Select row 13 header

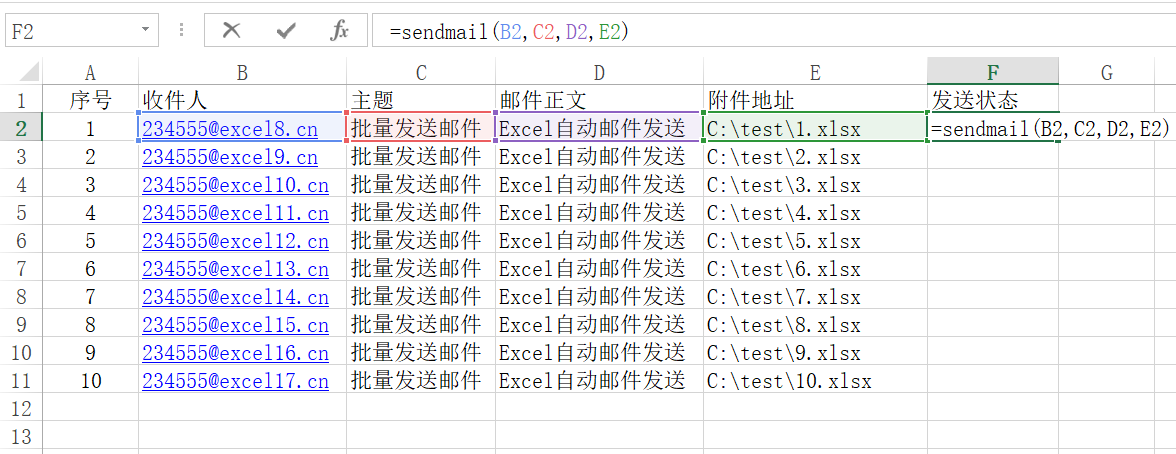coord(21,437)
